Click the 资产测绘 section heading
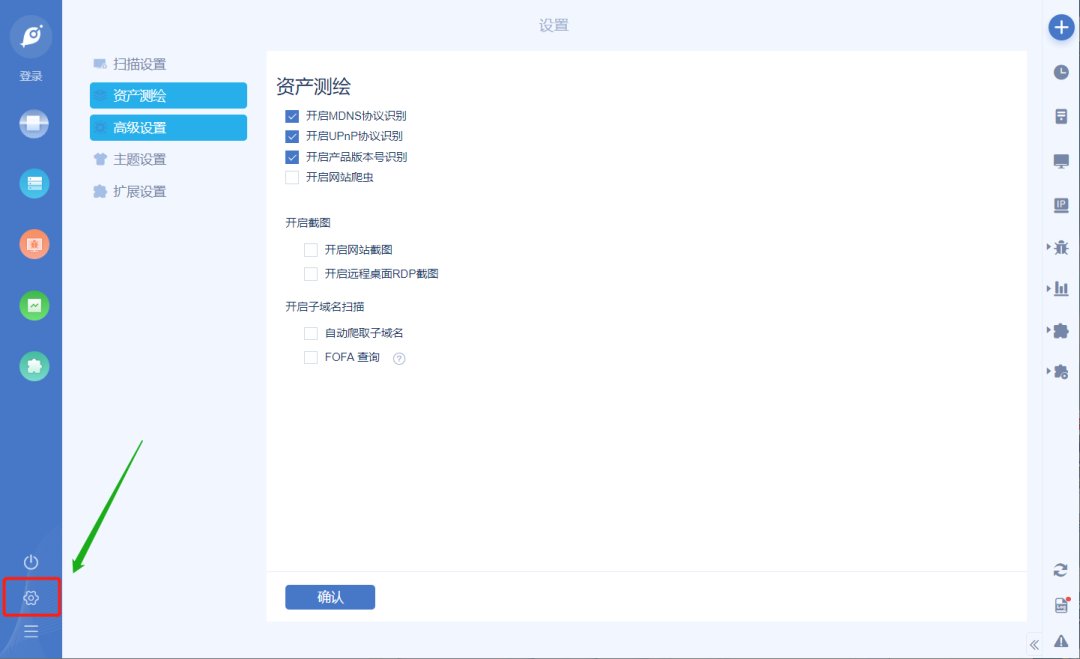This screenshot has height=659, width=1080. (x=313, y=86)
